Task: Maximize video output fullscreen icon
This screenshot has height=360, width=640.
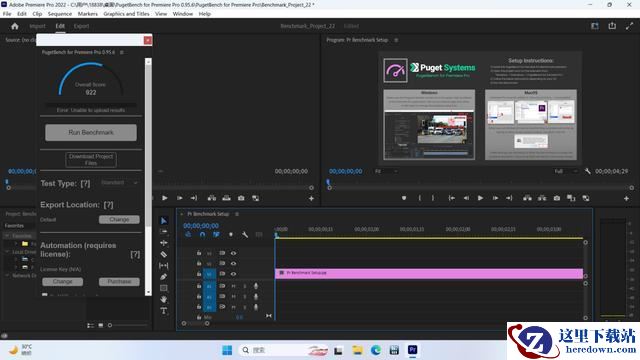Action: click(629, 26)
